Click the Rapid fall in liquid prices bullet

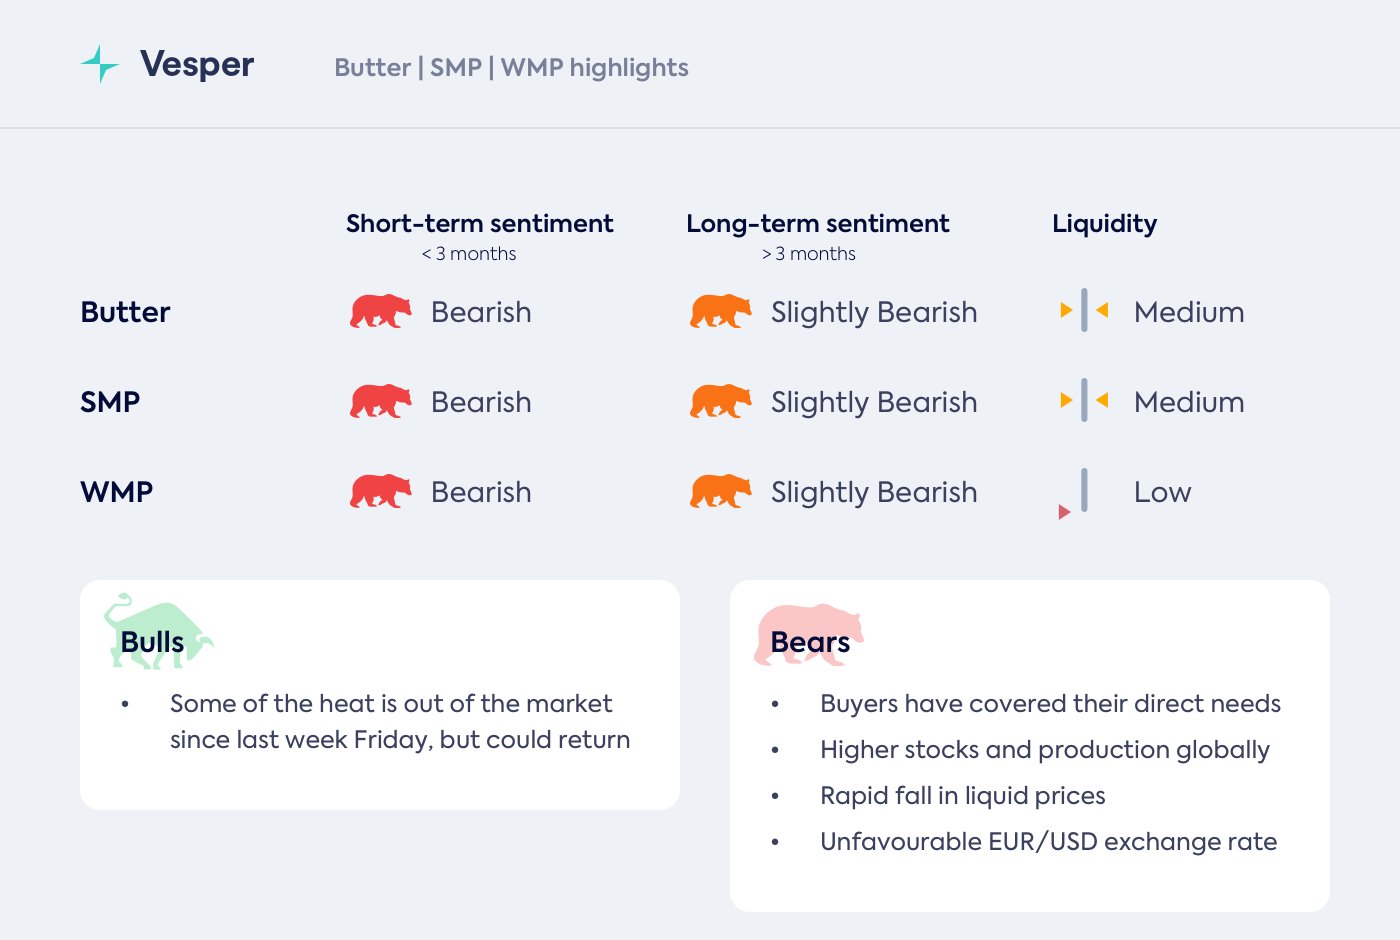click(962, 796)
